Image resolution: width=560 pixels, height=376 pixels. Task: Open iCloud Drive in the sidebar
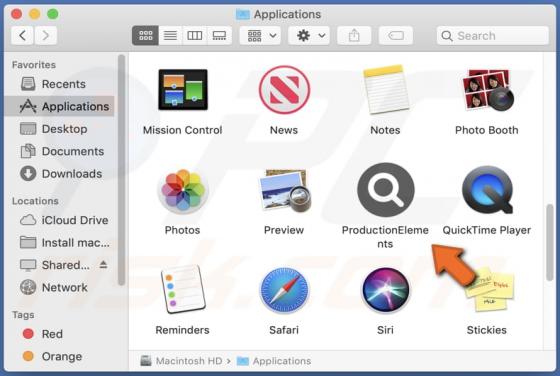(x=60, y=220)
